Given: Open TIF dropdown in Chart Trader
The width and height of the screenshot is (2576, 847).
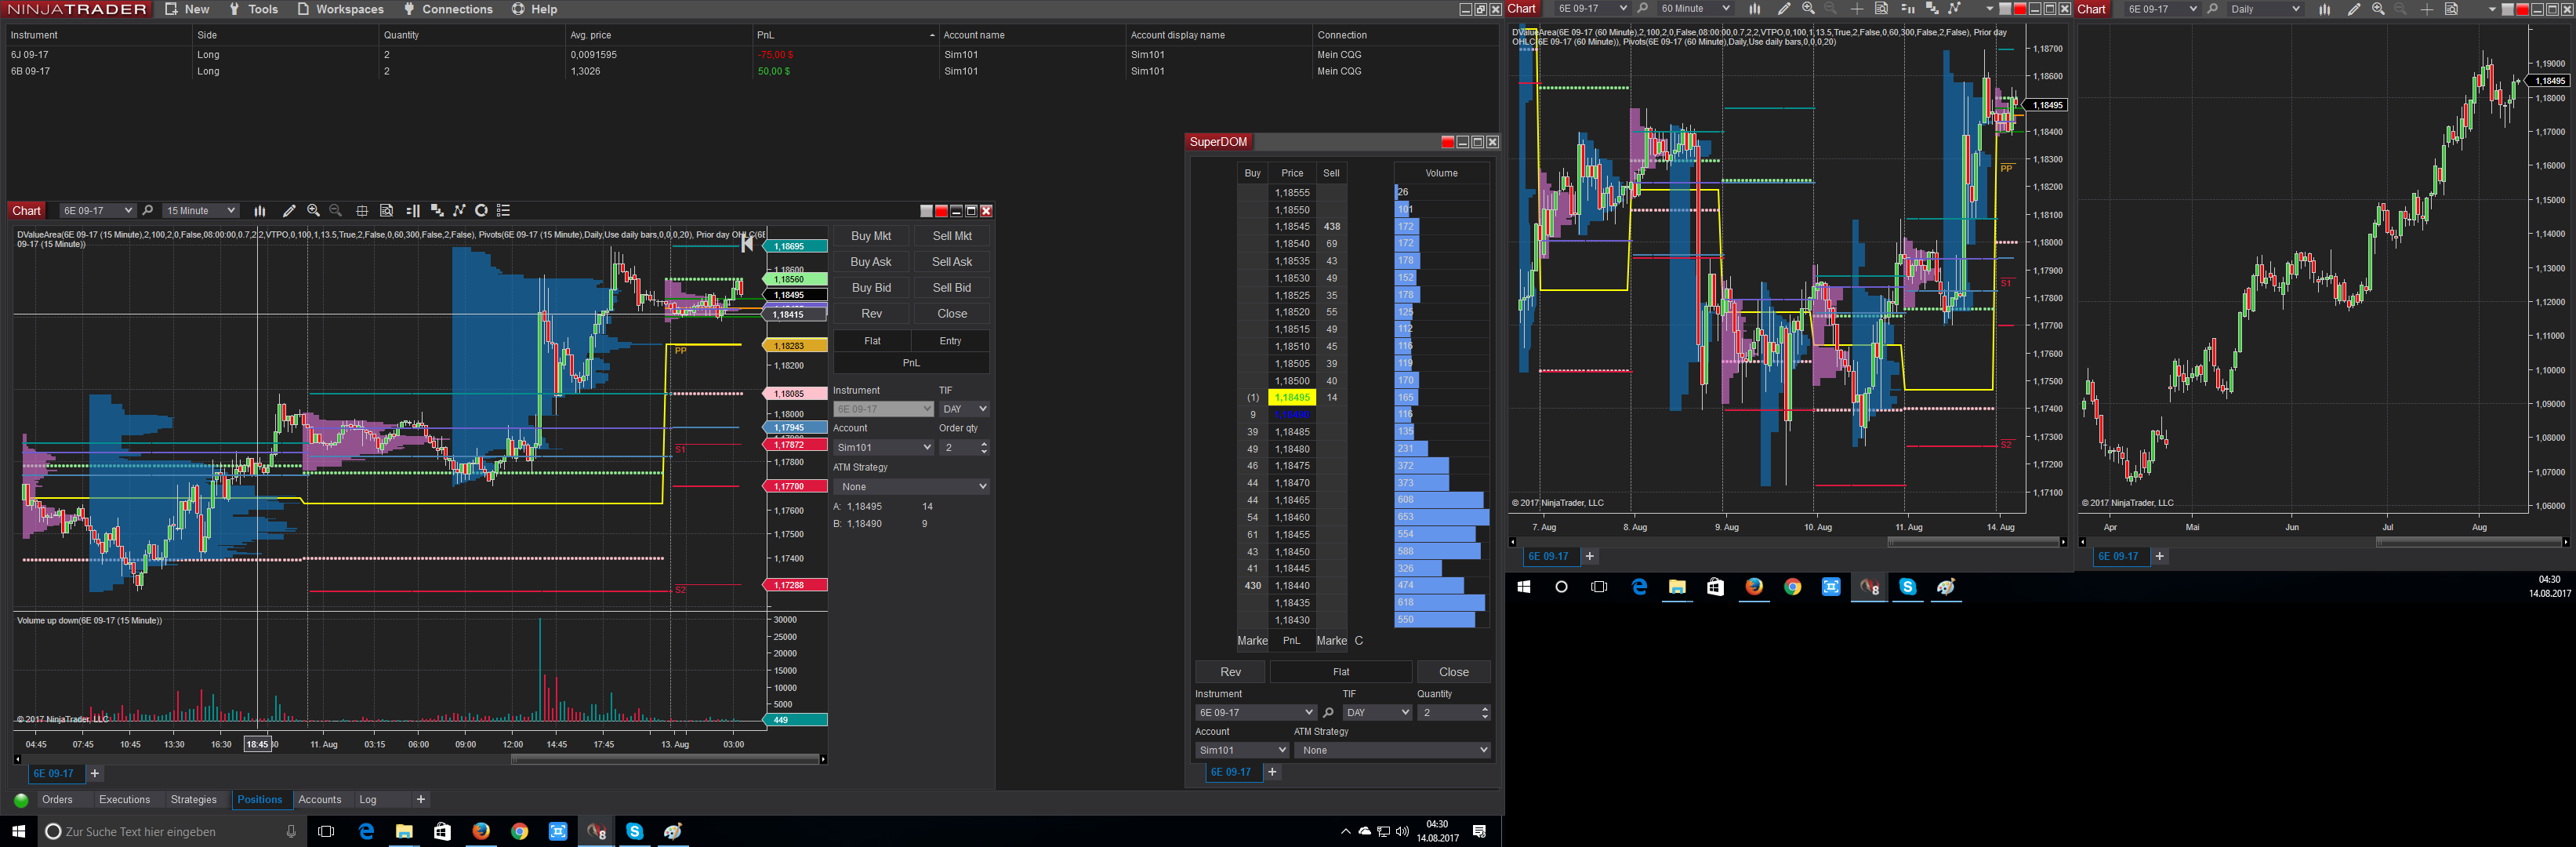Looking at the screenshot, I should coord(964,409).
